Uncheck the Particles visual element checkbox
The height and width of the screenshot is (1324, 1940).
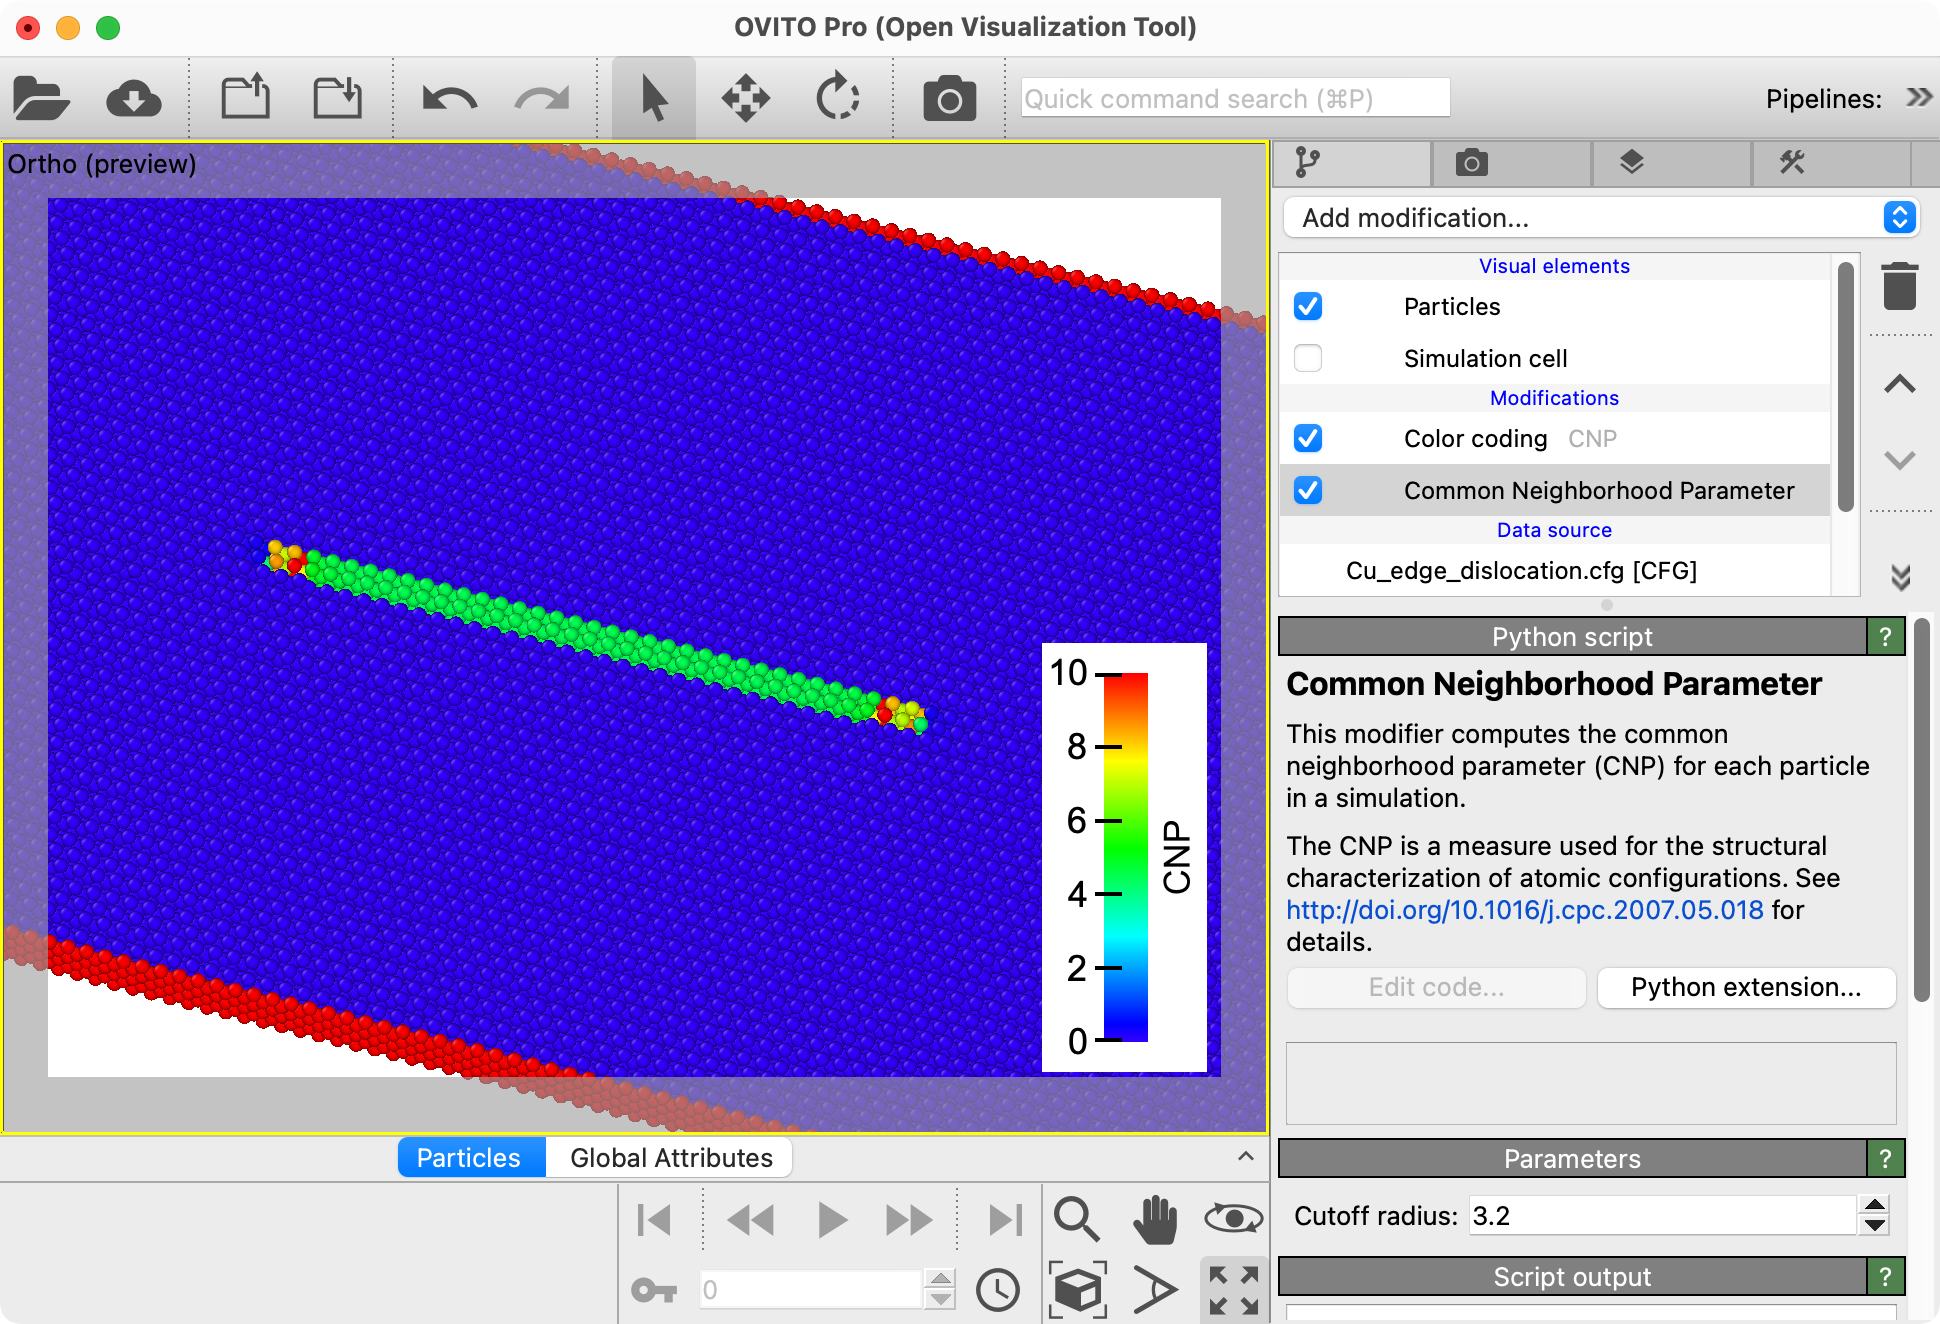click(x=1308, y=306)
